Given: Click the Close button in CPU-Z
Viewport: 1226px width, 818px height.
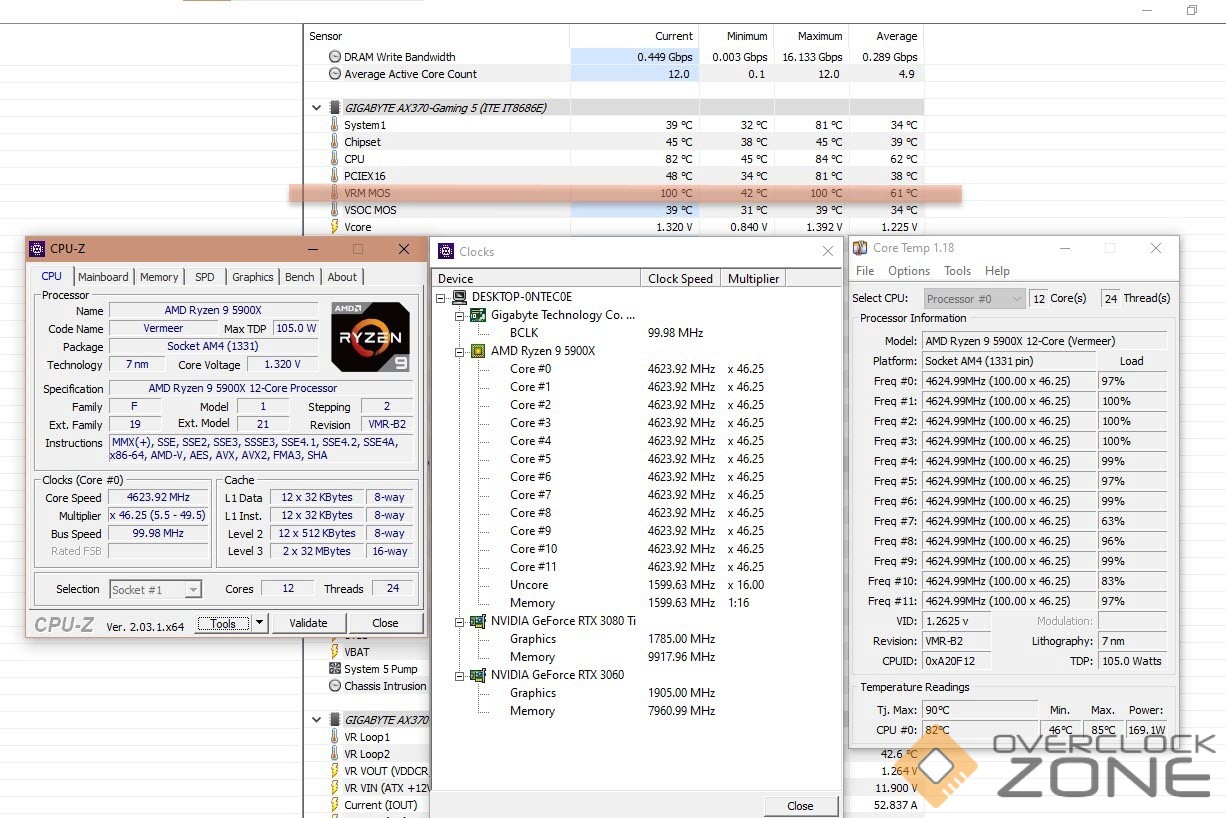Looking at the screenshot, I should click(385, 623).
